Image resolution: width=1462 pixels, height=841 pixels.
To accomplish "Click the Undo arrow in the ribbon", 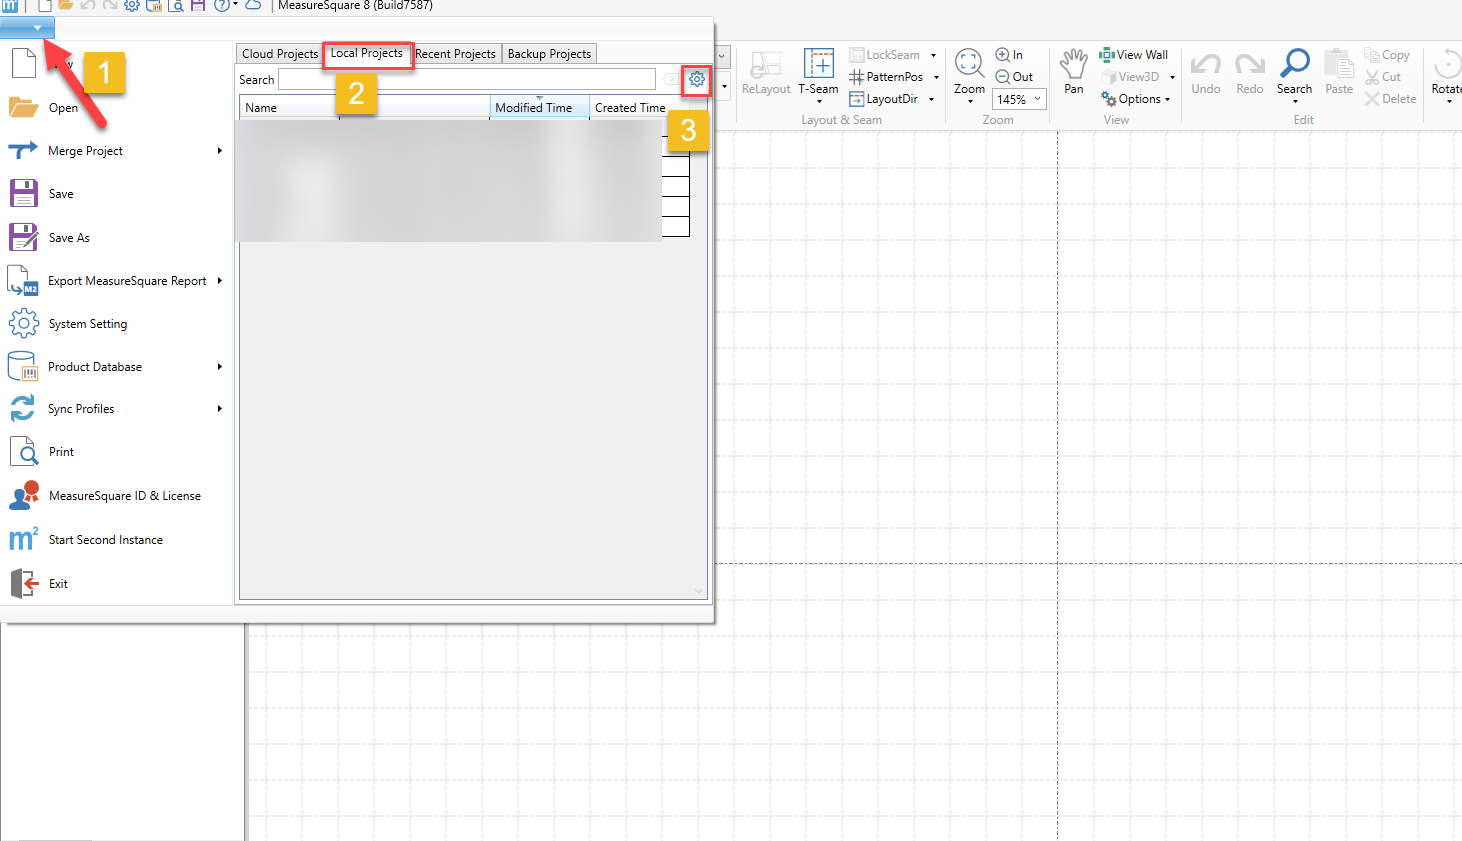I will pyautogui.click(x=1206, y=65).
